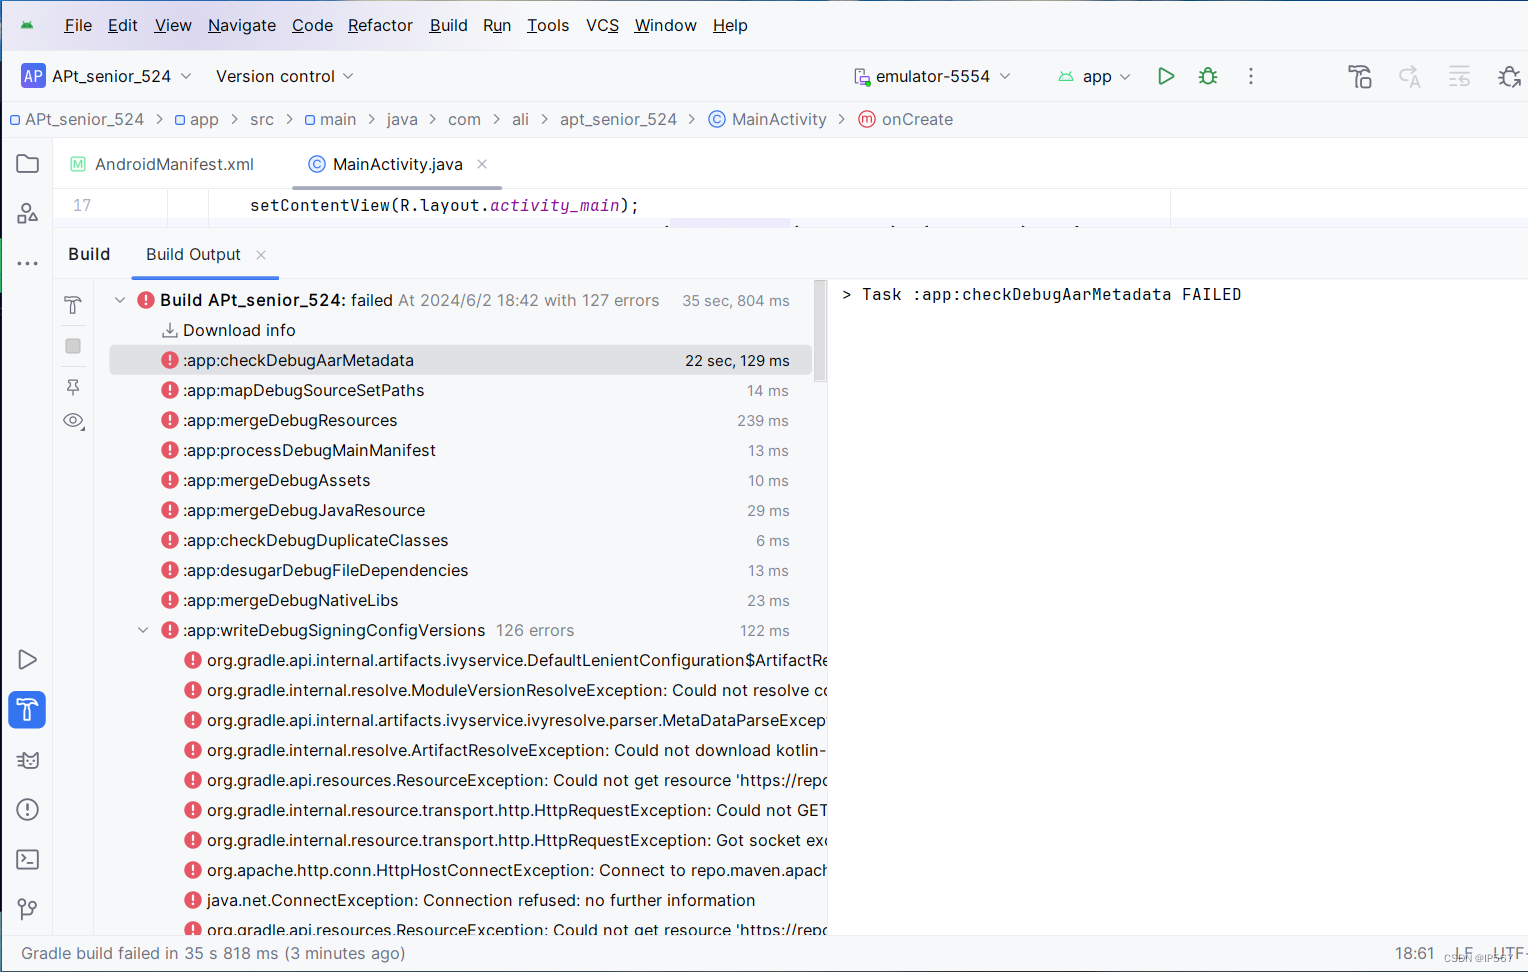The image size is (1528, 972).
Task: Open the emulator-5554 device dropdown
Action: 932,76
